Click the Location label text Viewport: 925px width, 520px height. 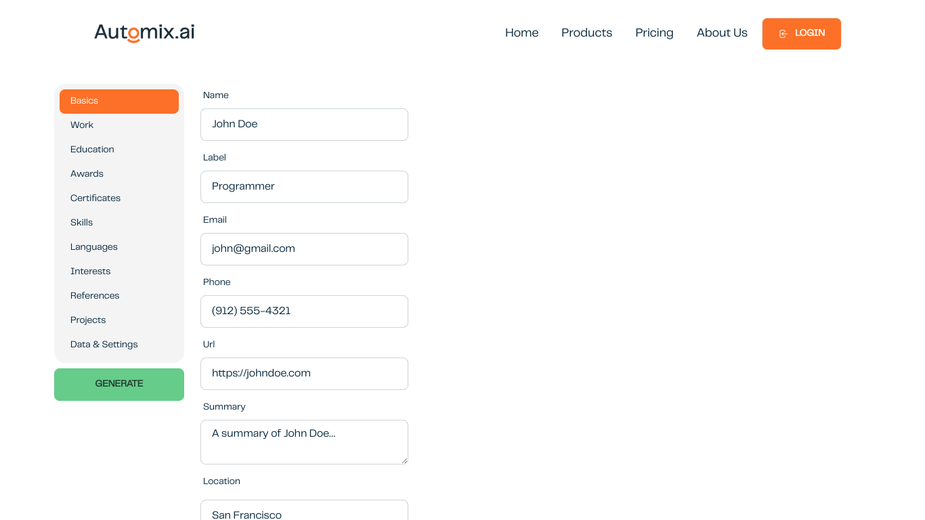click(222, 481)
